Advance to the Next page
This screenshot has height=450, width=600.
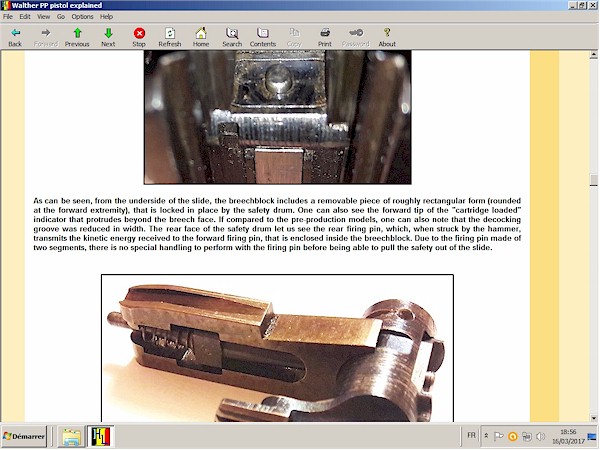click(x=108, y=37)
